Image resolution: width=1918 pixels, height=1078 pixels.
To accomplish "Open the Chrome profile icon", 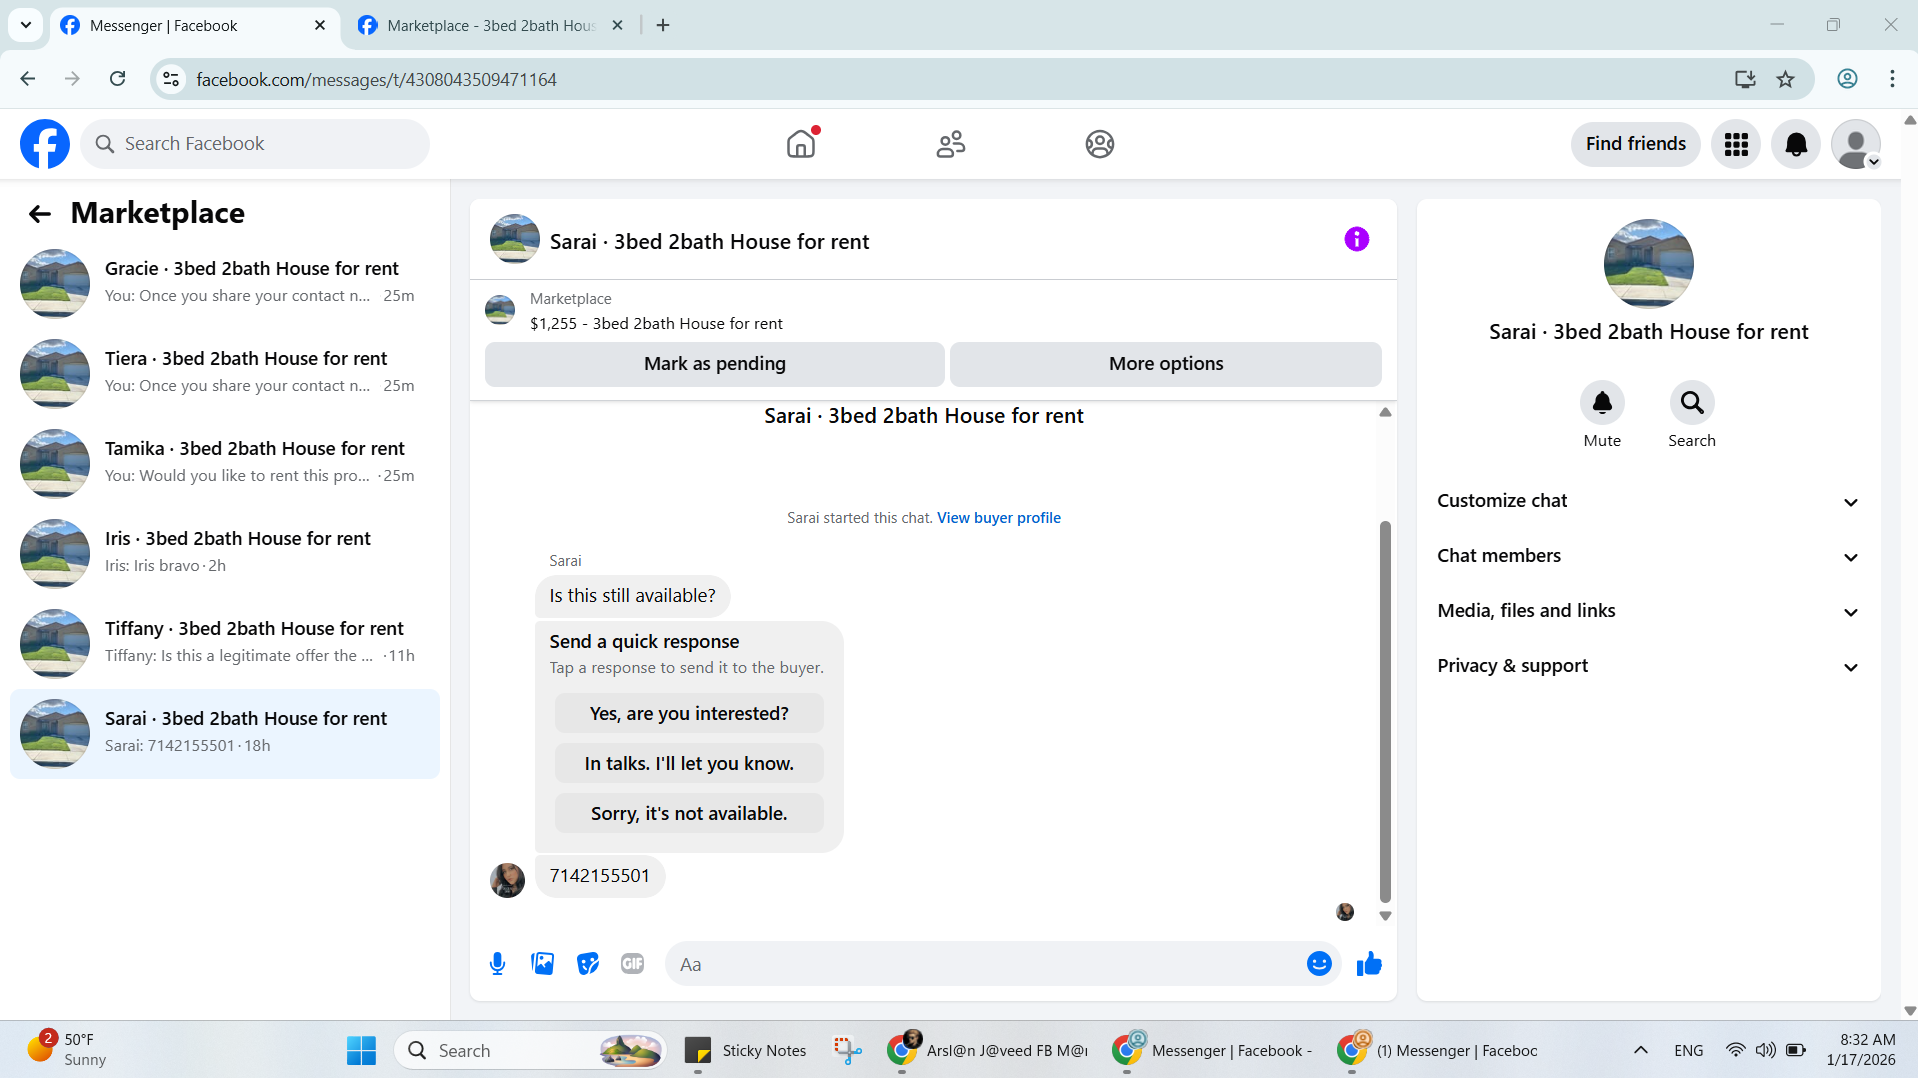I will (x=1847, y=79).
